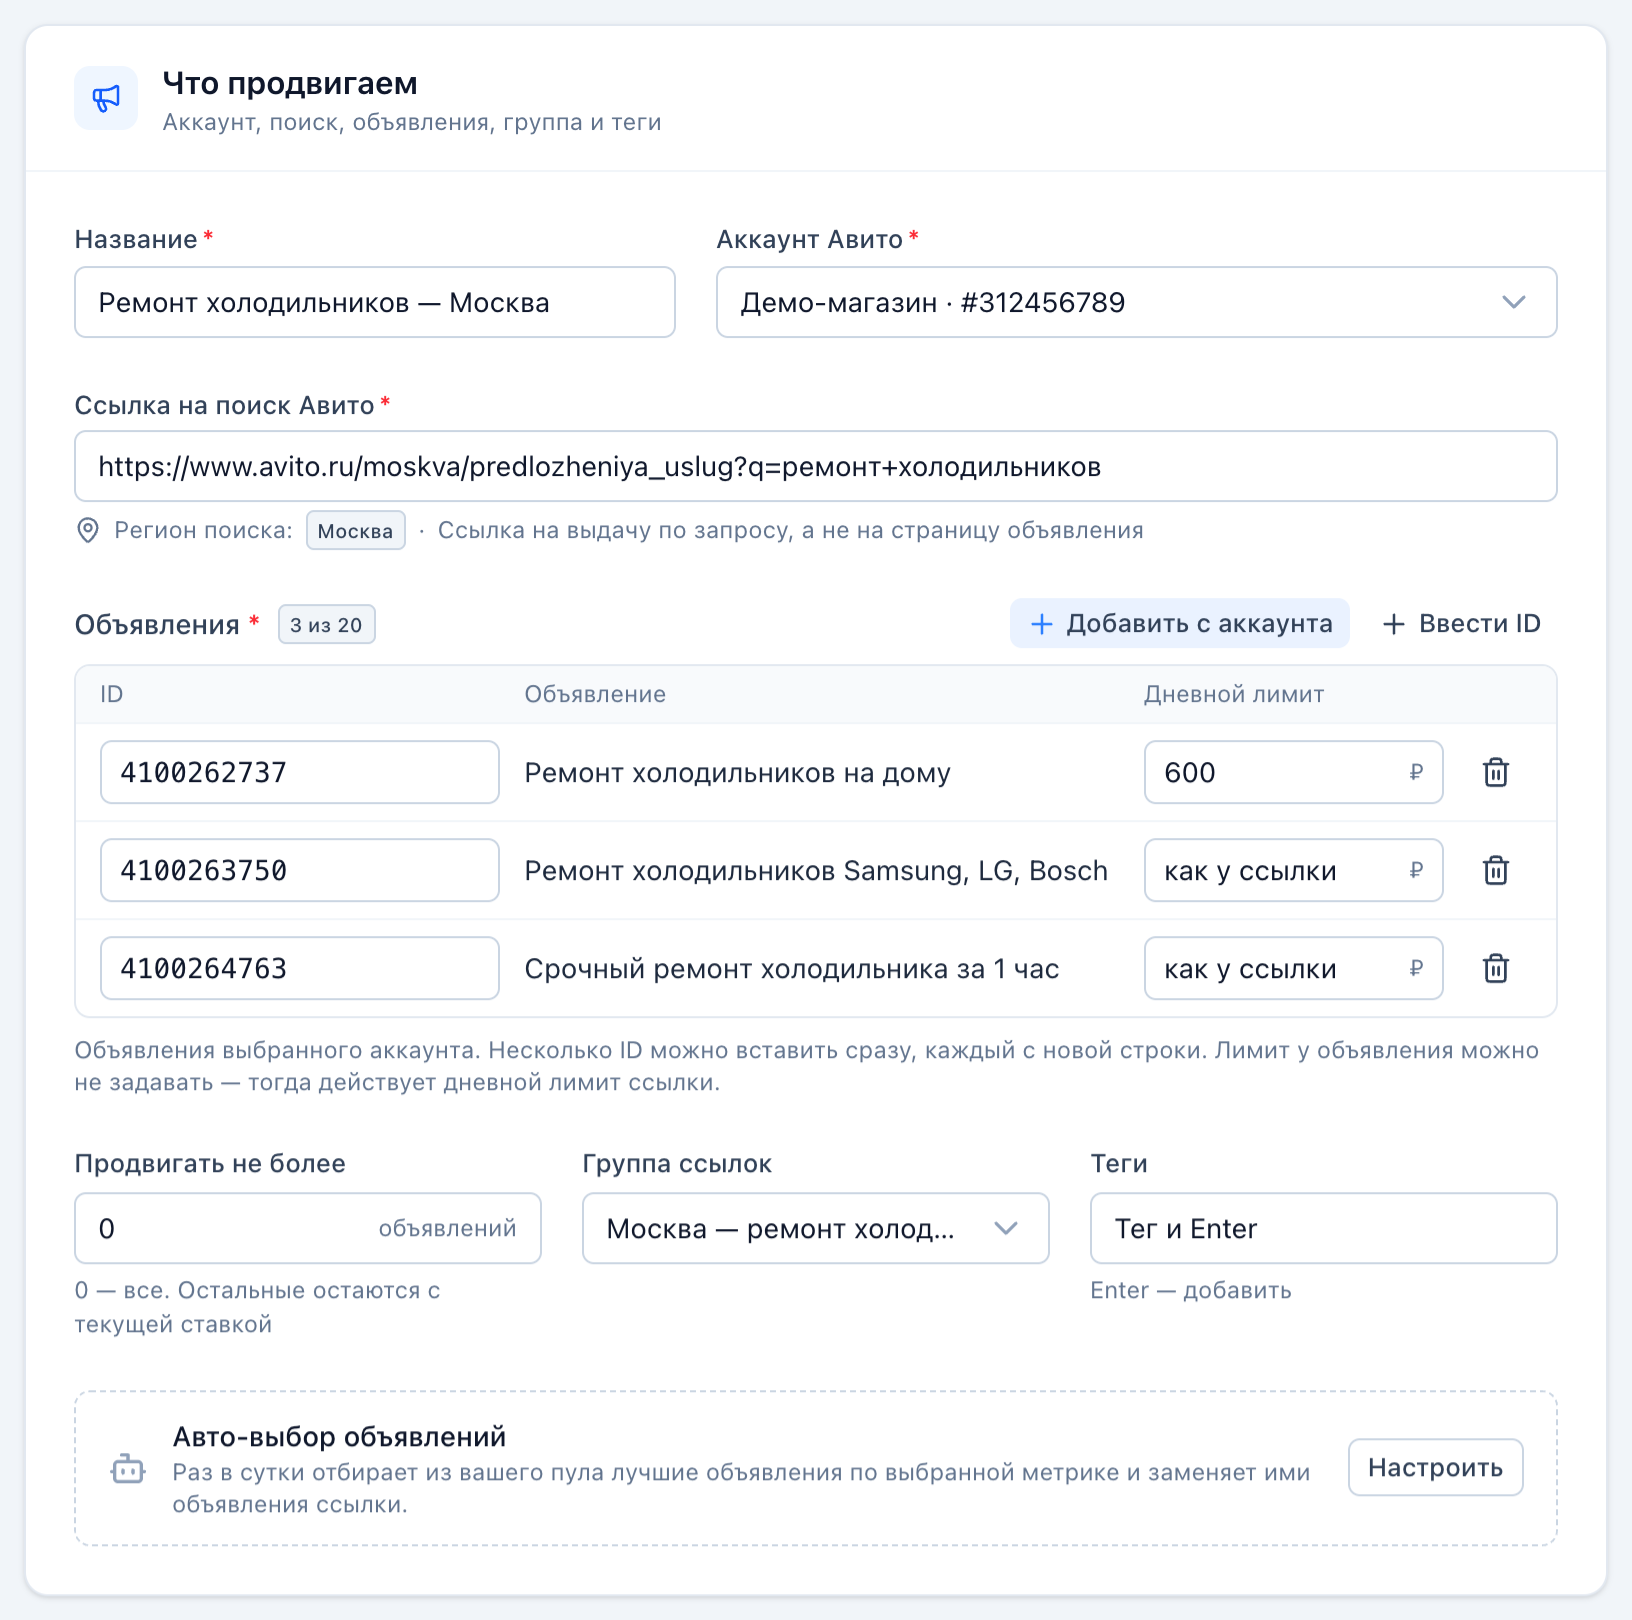Click the Москва region chip

point(355,530)
